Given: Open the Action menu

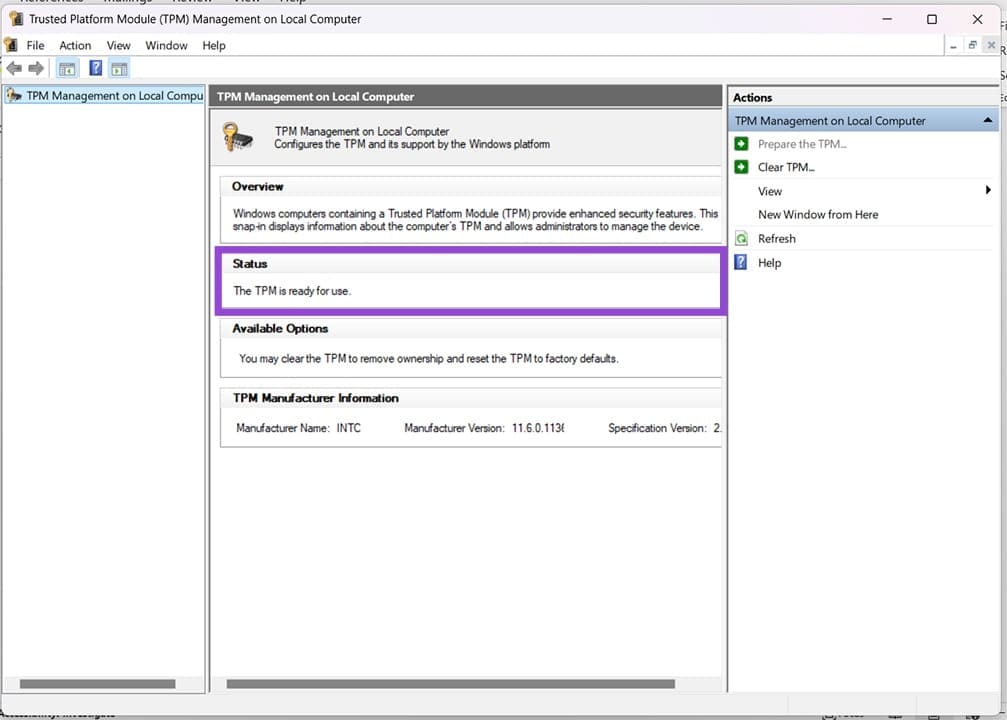Looking at the screenshot, I should tap(75, 45).
